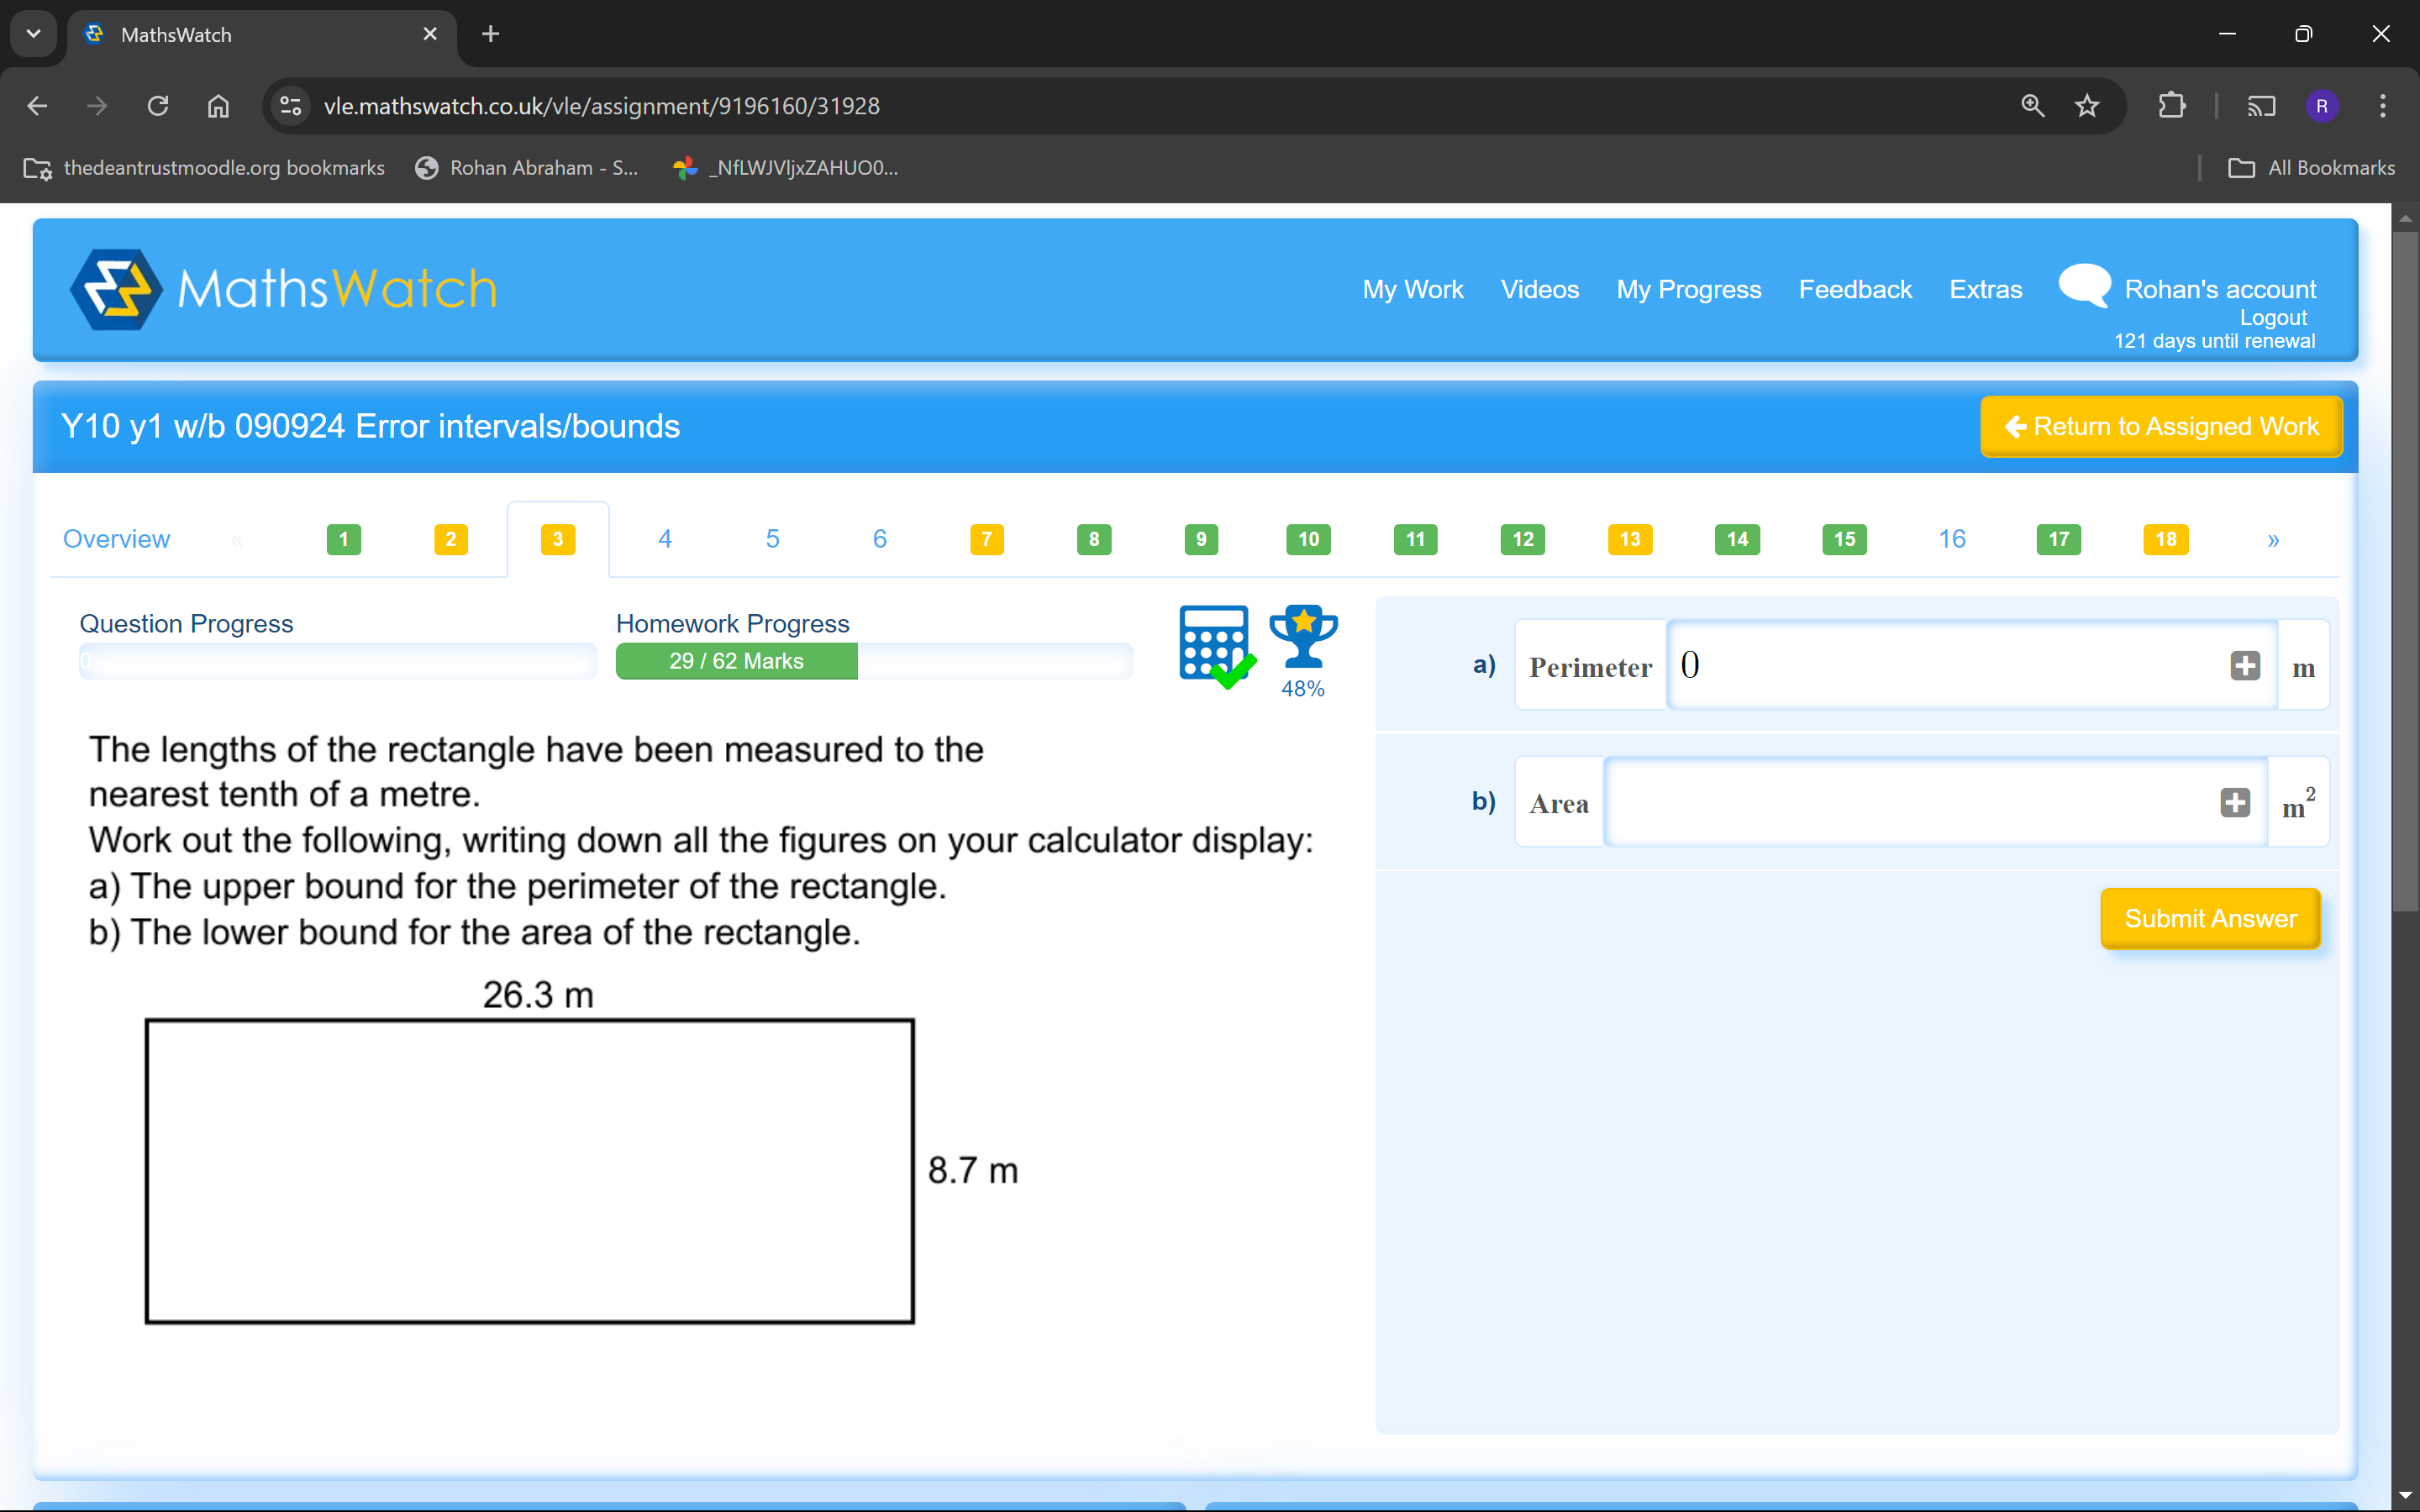Select question 3 tab

(558, 540)
